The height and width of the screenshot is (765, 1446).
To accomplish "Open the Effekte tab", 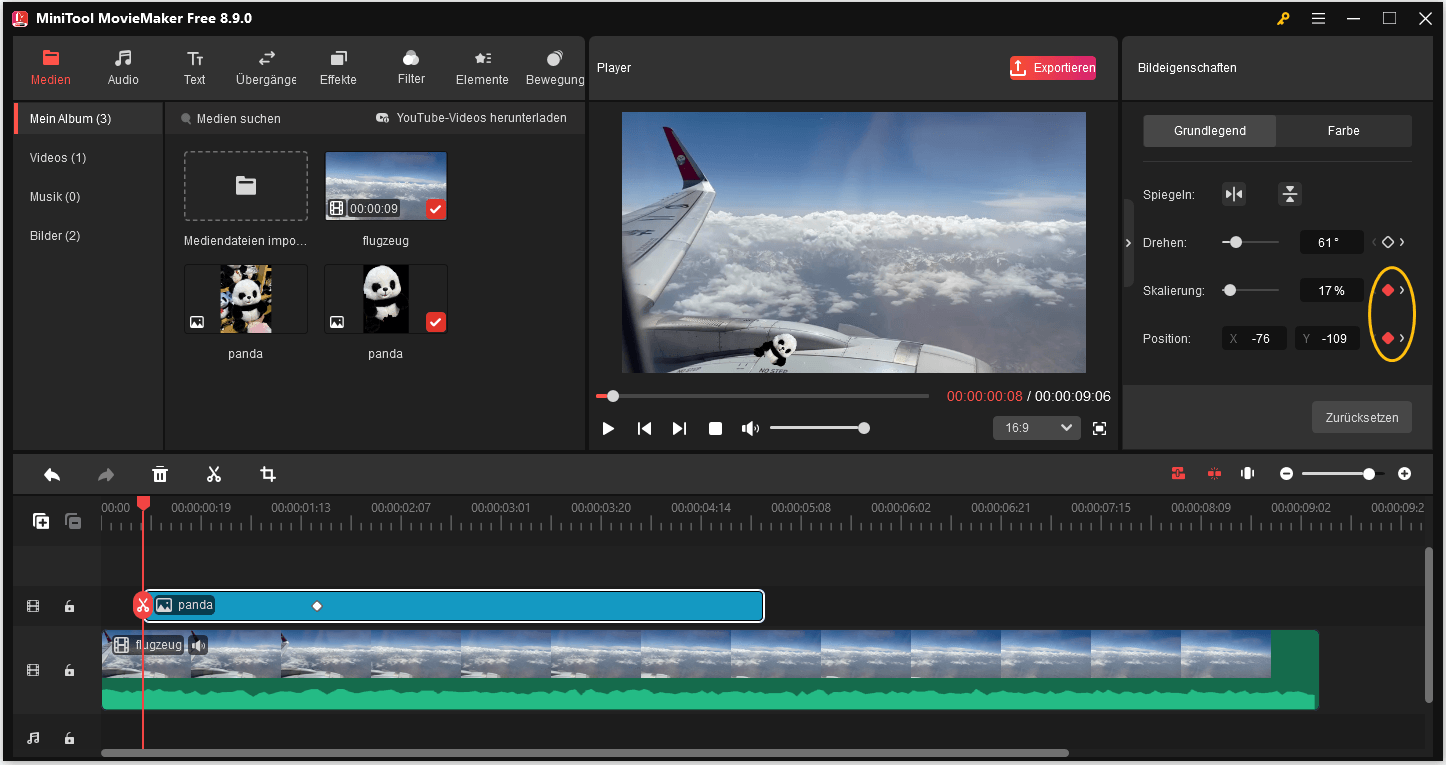I will point(338,68).
